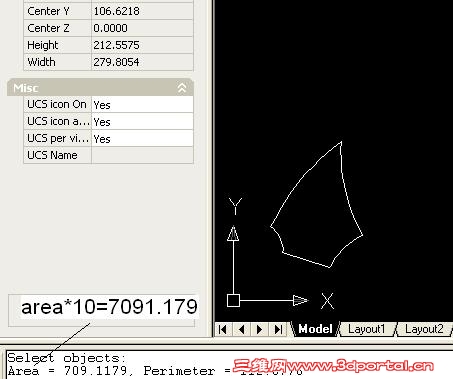Click the UCS origin square icon
Image resolution: width=453 pixels, height=379 pixels.
tap(233, 301)
